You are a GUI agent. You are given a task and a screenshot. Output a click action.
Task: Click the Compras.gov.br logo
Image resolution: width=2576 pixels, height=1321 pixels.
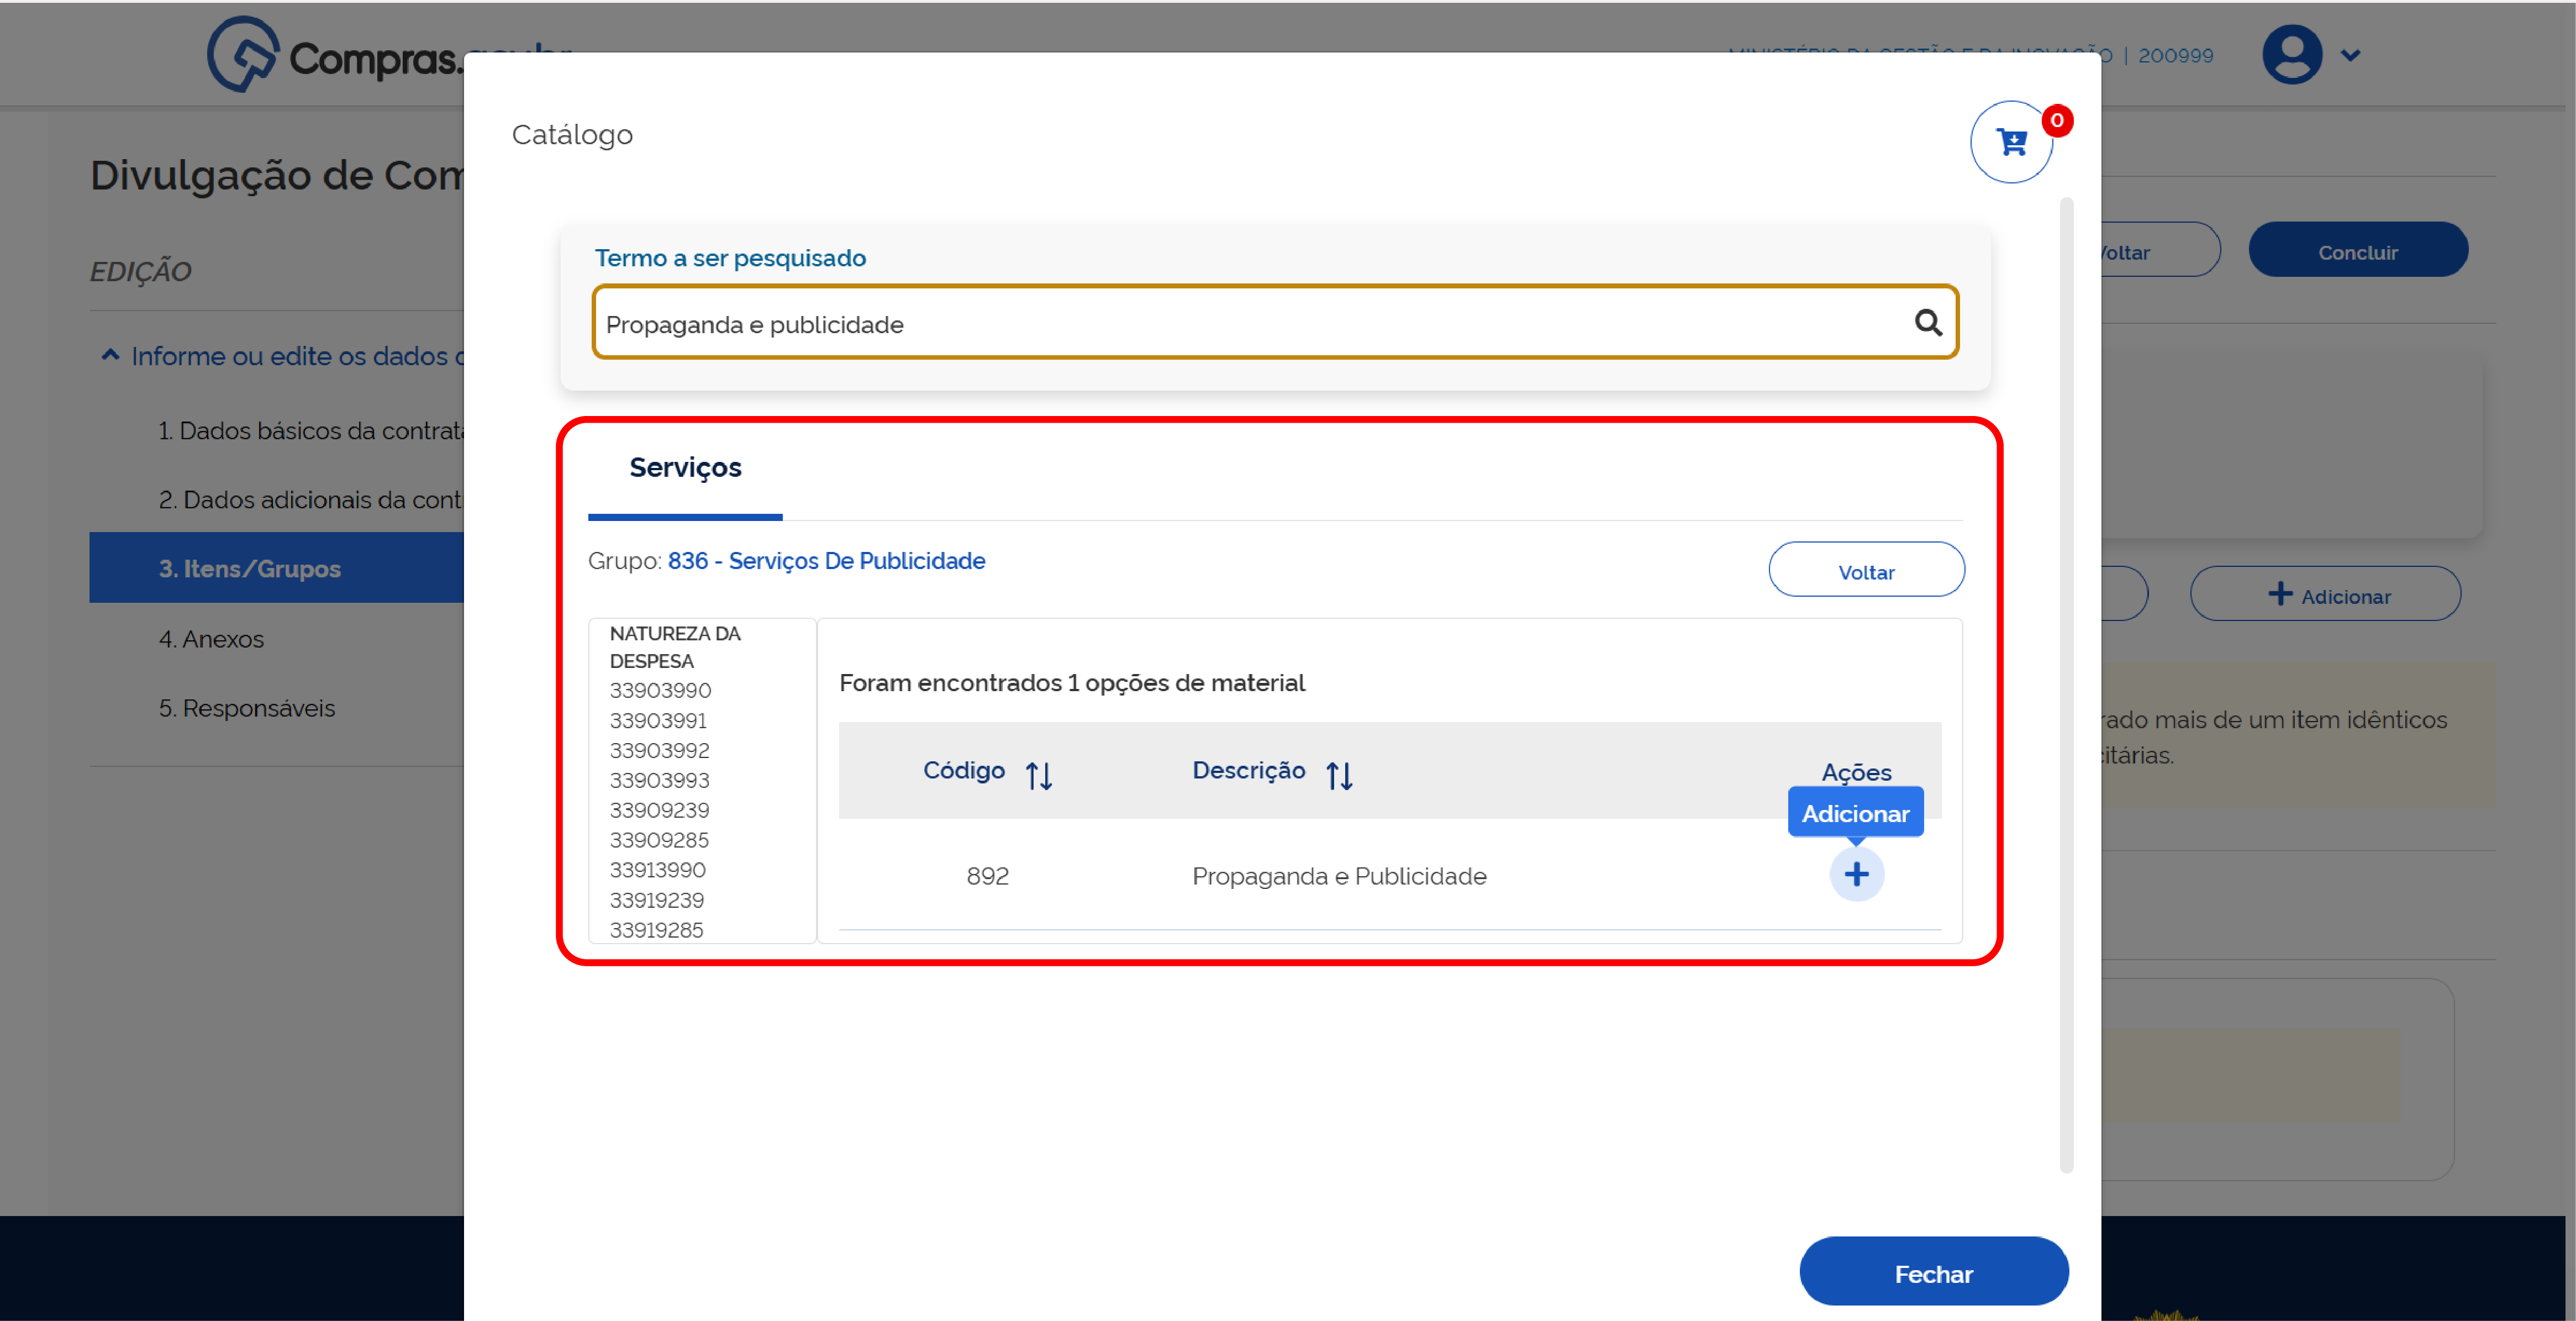point(336,55)
